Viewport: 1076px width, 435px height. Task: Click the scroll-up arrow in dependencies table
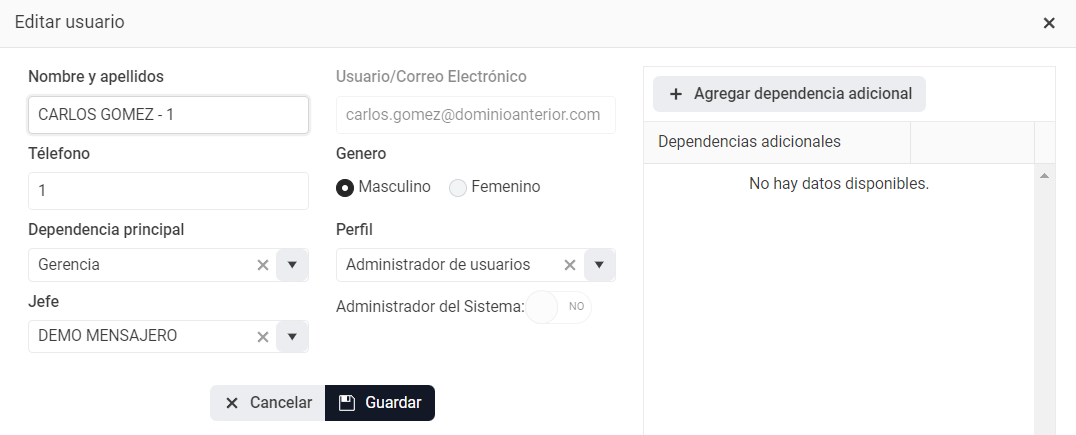1044,177
